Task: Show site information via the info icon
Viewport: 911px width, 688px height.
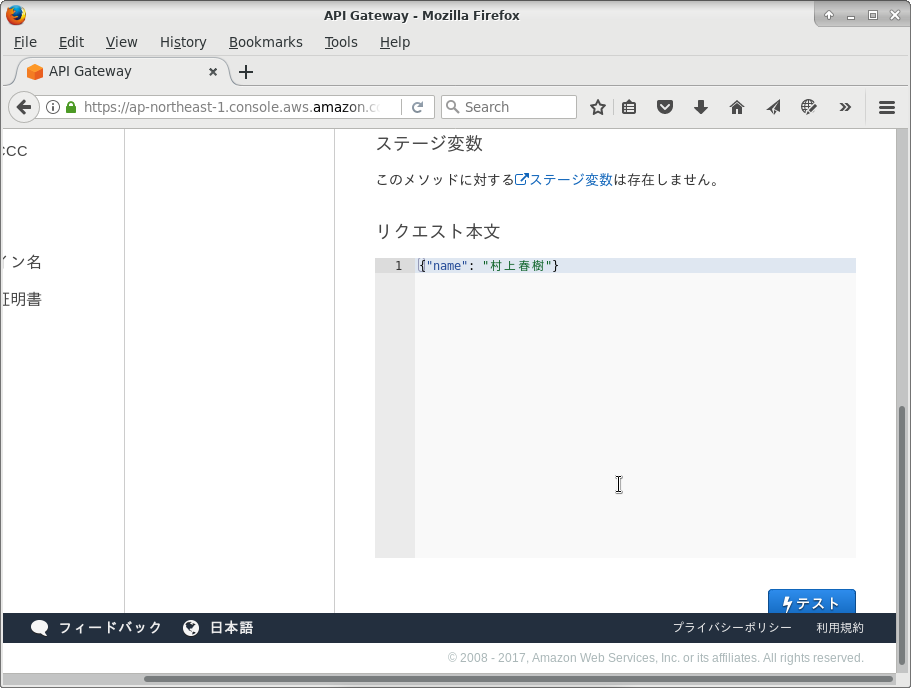Action: pos(53,107)
